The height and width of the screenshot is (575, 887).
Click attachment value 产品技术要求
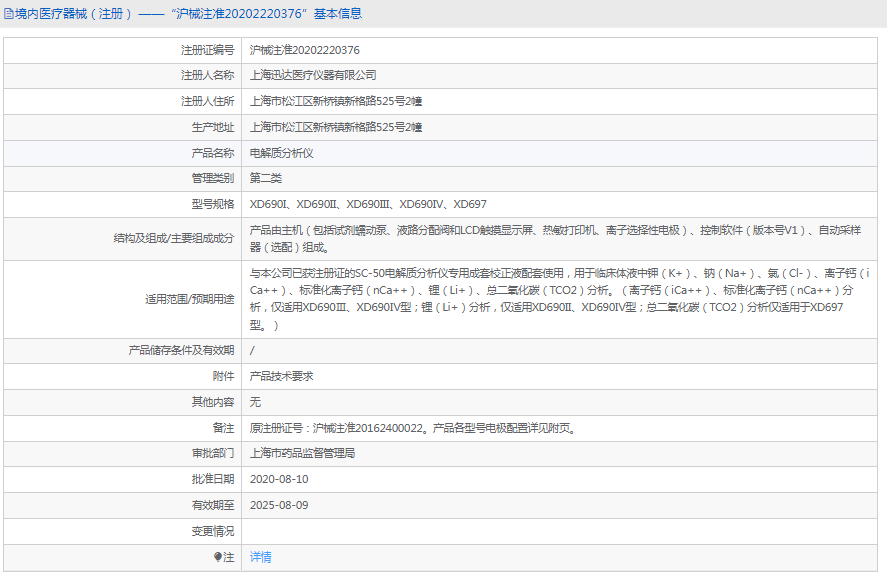pos(281,376)
